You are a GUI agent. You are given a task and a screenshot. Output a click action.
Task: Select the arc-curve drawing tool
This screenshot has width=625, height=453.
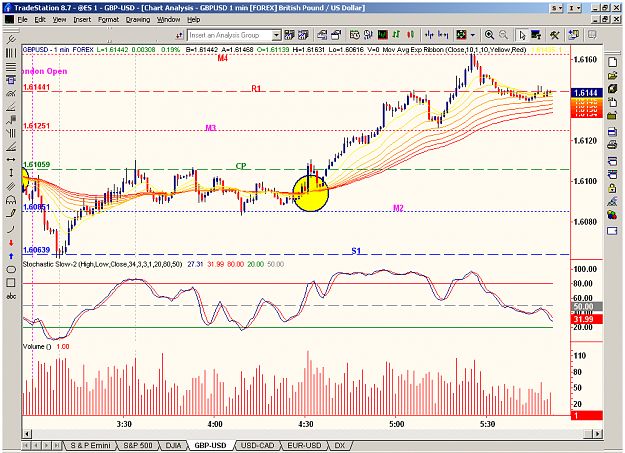point(11,229)
